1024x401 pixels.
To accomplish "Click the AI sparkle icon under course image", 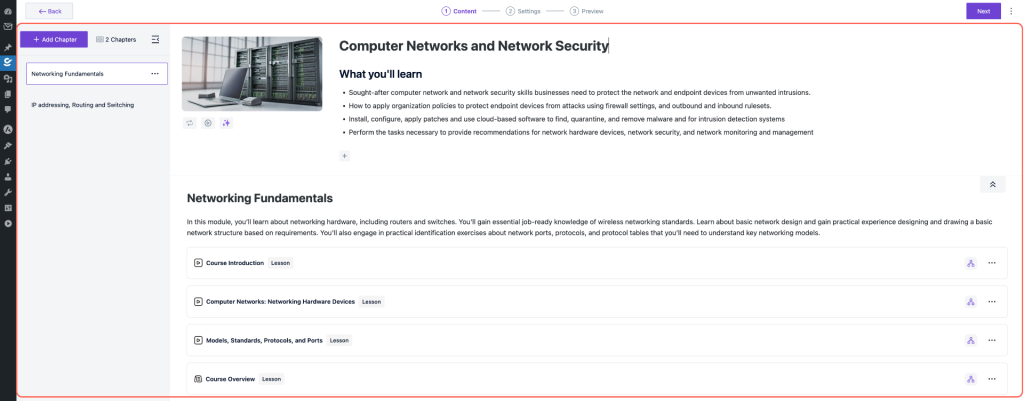I will (226, 123).
